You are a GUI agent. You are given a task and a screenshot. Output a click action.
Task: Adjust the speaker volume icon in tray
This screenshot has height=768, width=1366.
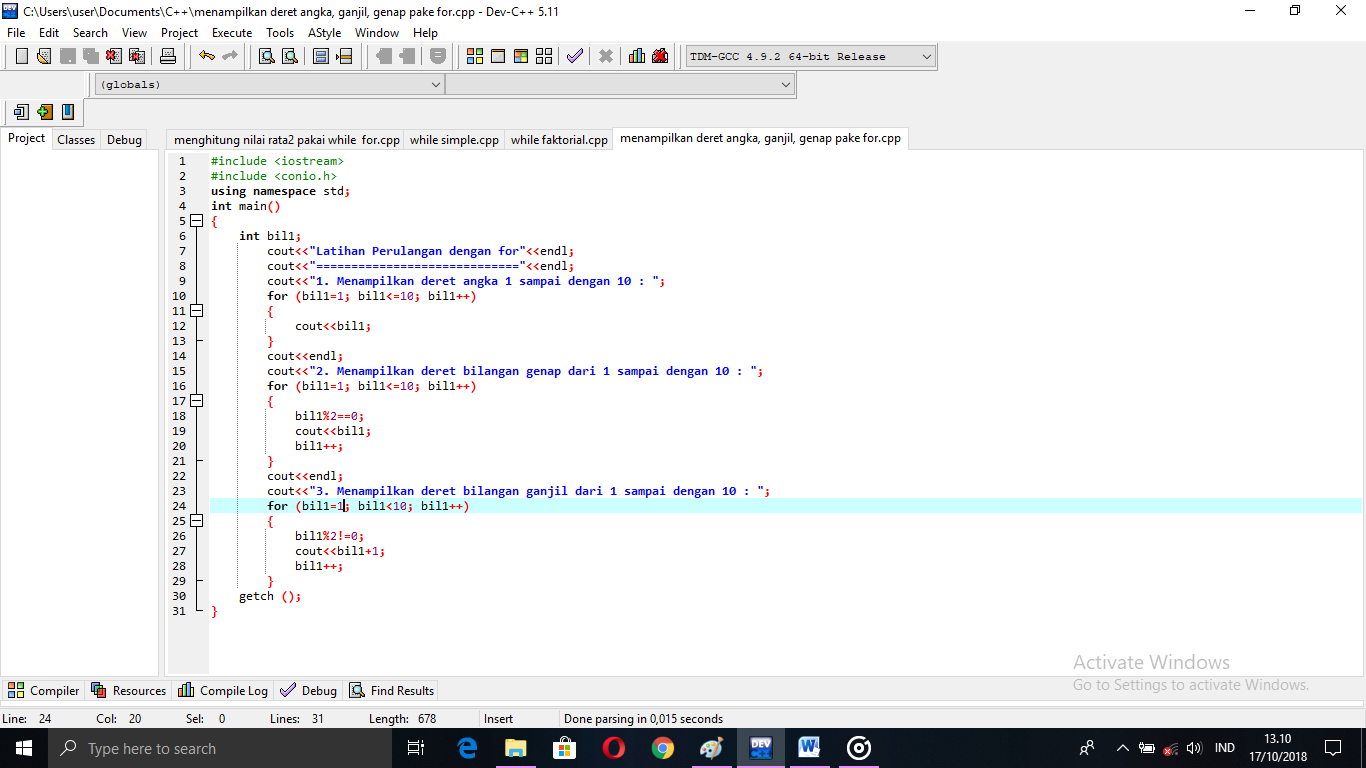tap(1196, 747)
